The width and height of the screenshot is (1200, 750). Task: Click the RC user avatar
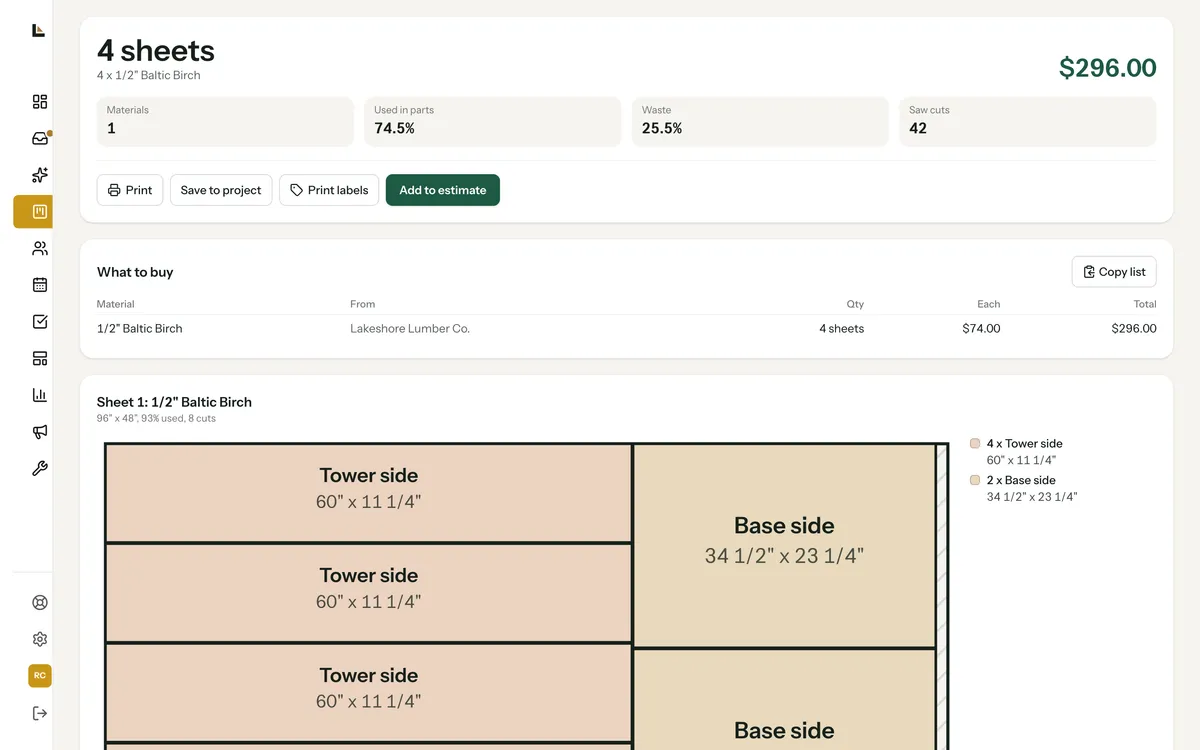(x=40, y=676)
